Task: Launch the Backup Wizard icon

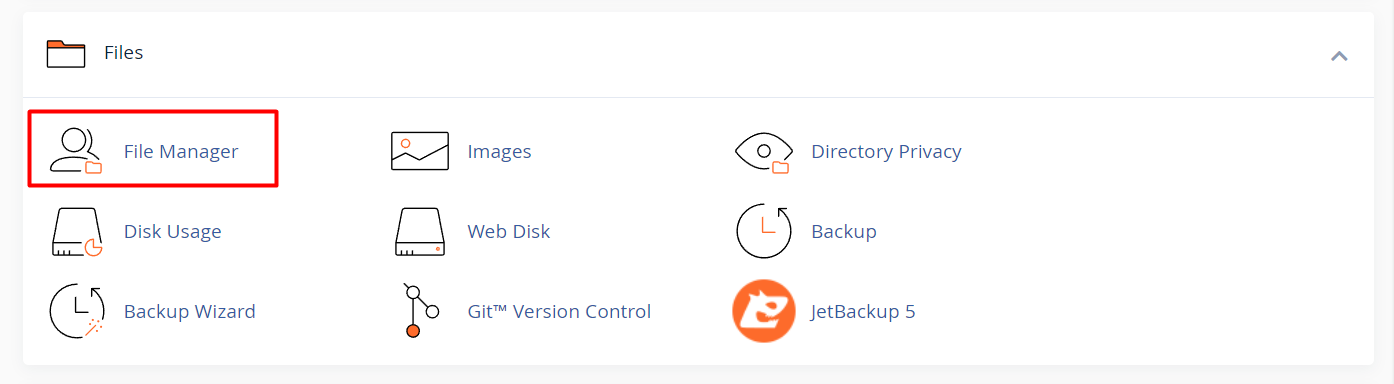Action: click(x=77, y=311)
